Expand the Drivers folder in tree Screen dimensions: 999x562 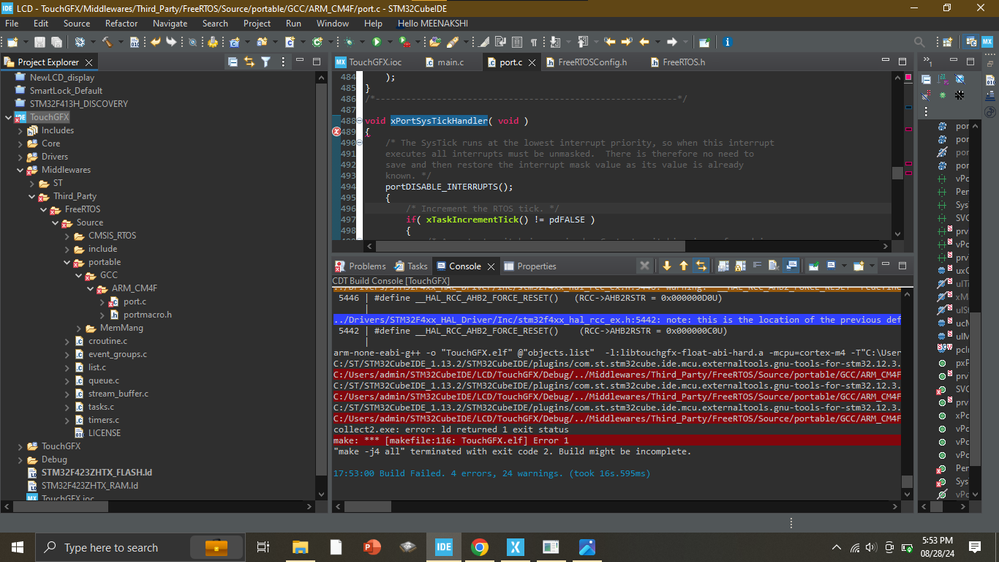(x=21, y=157)
